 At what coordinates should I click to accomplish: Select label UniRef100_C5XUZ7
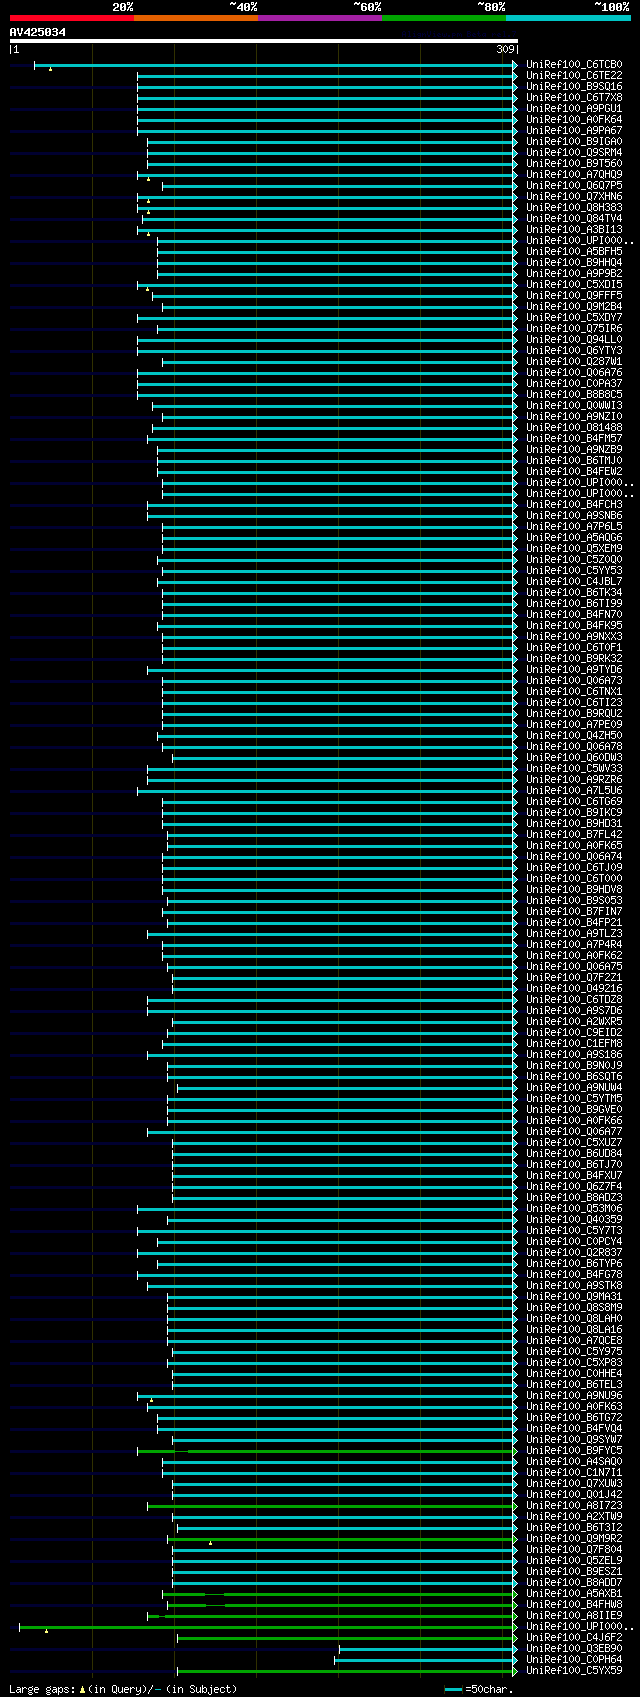(574, 1143)
